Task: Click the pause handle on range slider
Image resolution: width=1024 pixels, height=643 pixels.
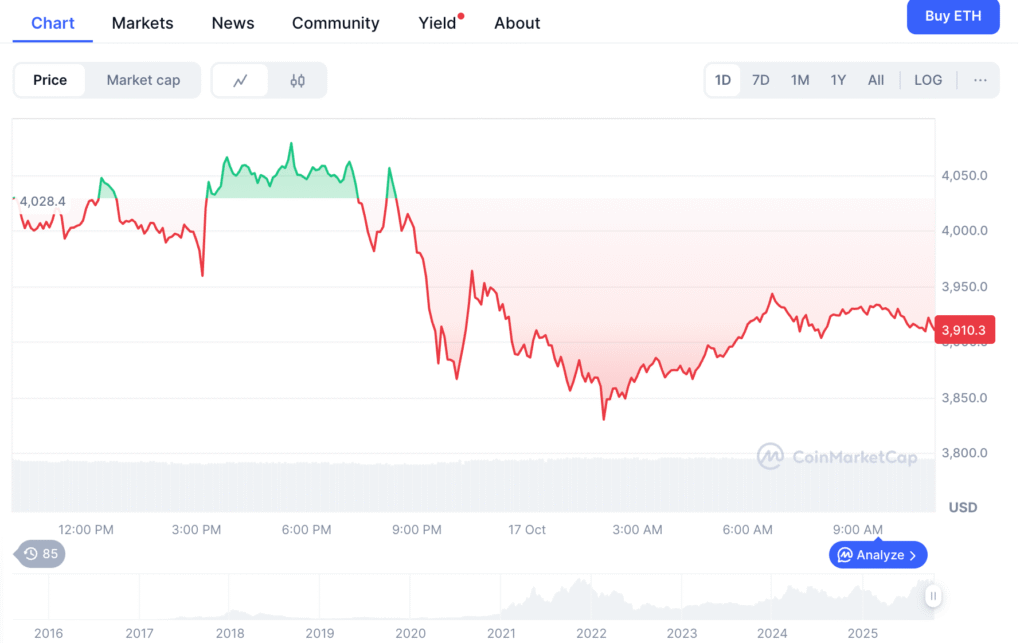Action: coord(932,597)
